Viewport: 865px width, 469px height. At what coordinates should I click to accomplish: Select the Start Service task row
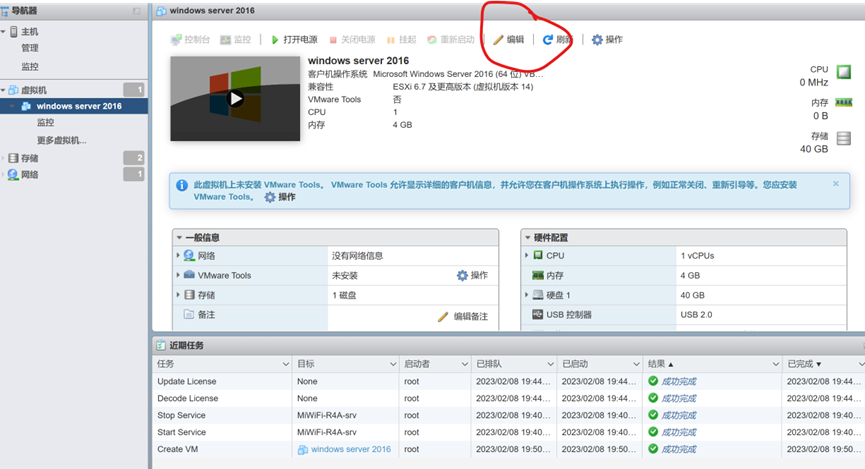tap(509, 432)
